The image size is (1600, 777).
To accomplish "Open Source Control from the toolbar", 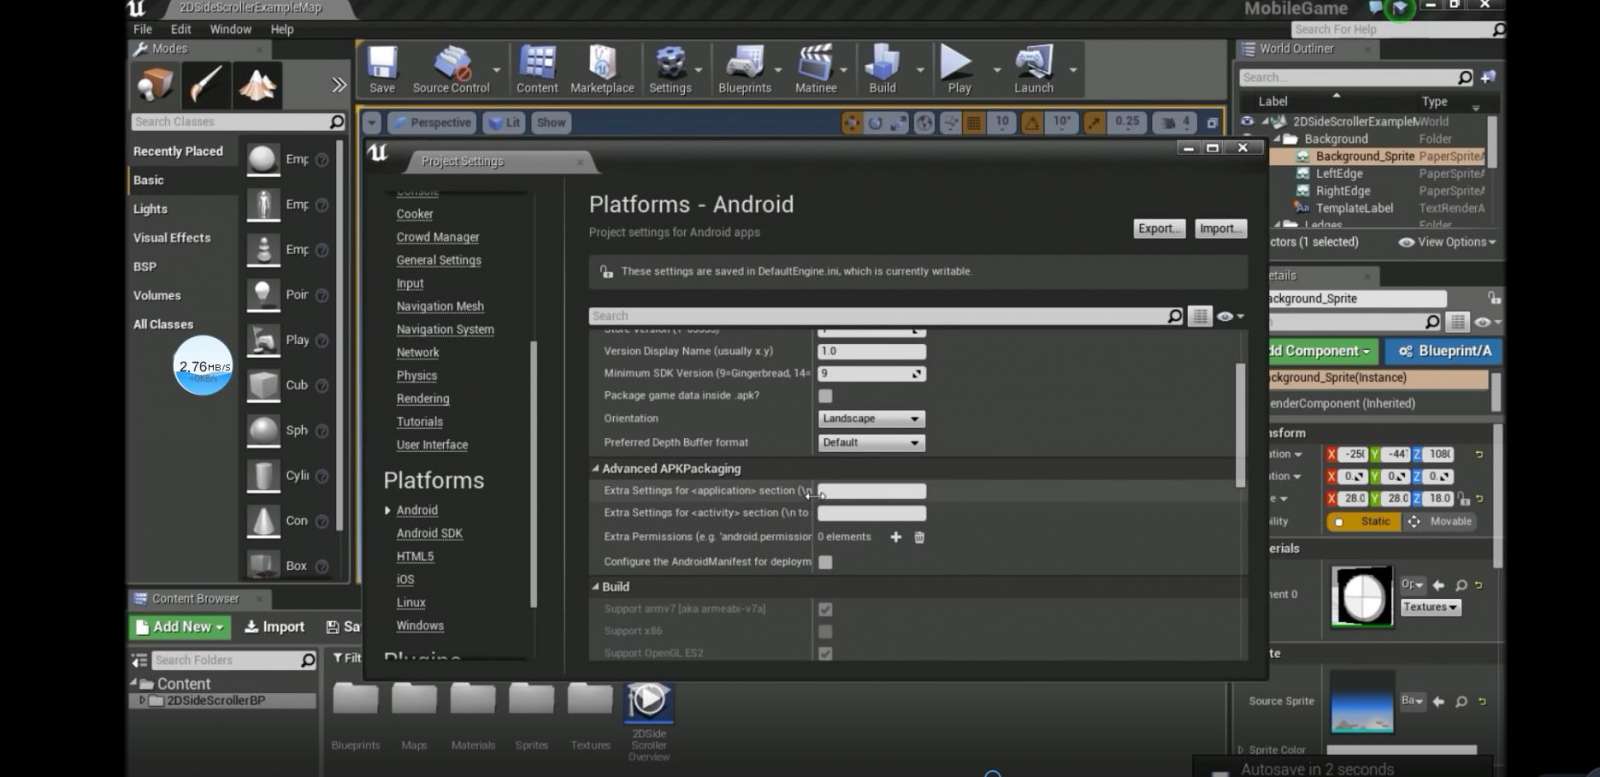I will click(451, 68).
